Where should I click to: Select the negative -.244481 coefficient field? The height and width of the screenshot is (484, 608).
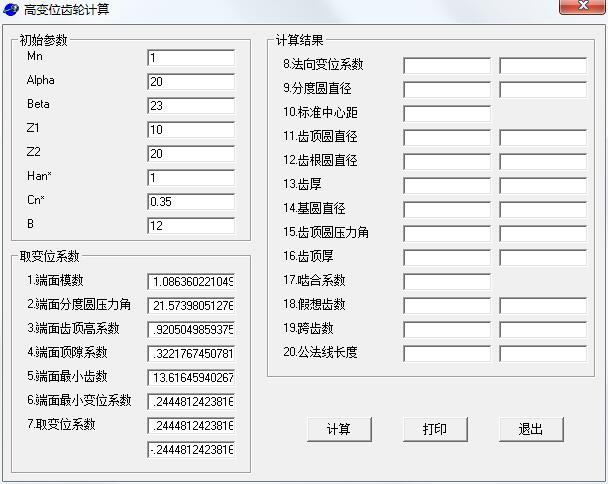coord(191,450)
